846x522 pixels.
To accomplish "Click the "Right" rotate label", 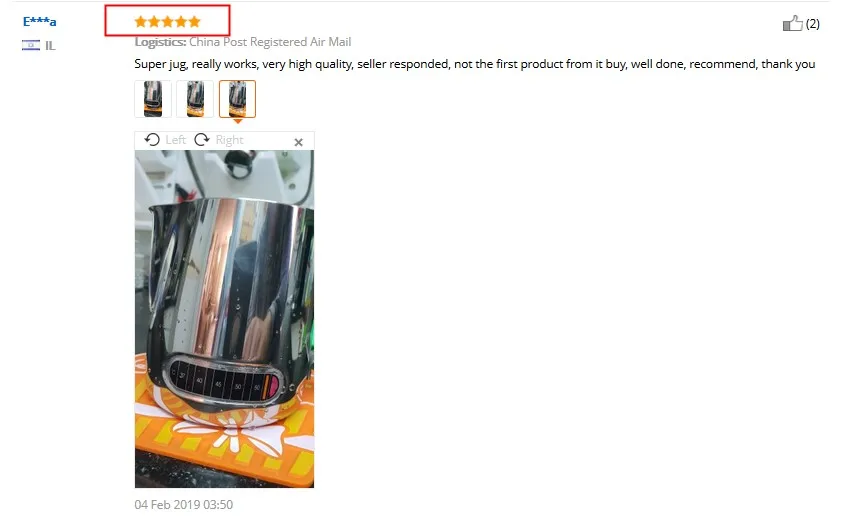I will coord(229,140).
